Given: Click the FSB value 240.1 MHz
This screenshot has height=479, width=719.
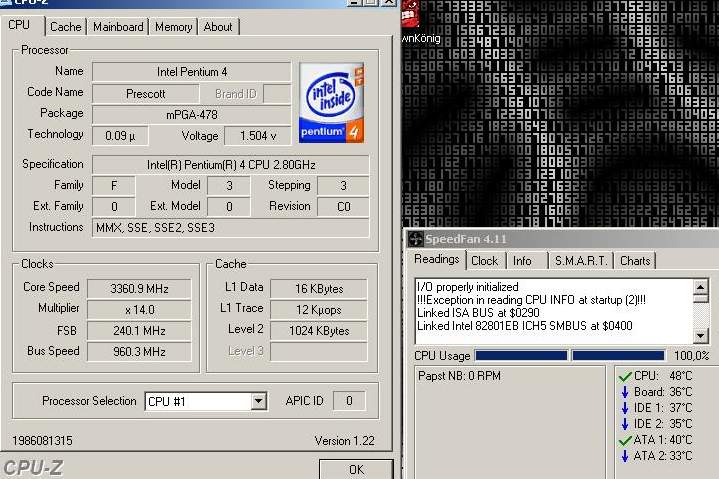Looking at the screenshot, I should pos(139,331).
